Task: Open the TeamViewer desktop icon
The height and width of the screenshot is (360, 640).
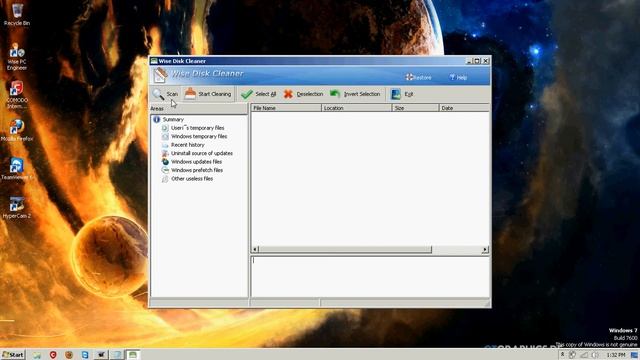Action: click(x=17, y=169)
